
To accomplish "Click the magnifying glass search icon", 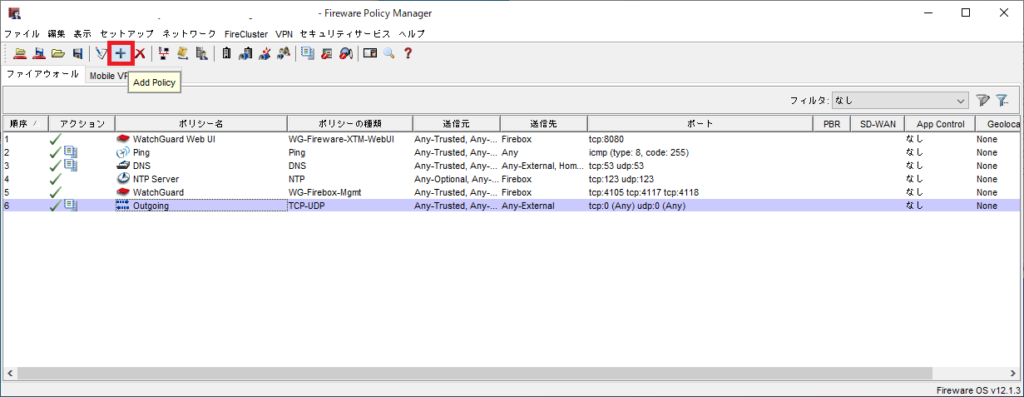I will click(389, 54).
